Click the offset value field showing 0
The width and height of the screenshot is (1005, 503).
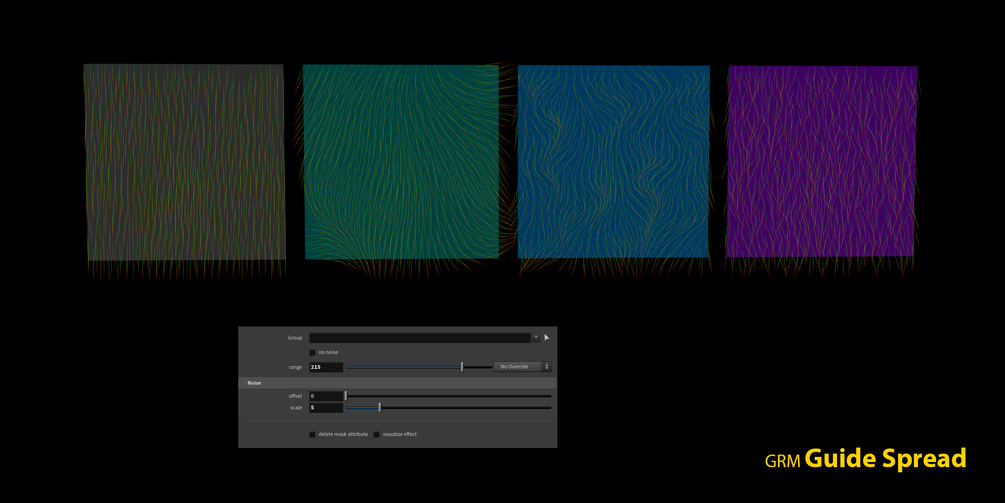pyautogui.click(x=326, y=396)
